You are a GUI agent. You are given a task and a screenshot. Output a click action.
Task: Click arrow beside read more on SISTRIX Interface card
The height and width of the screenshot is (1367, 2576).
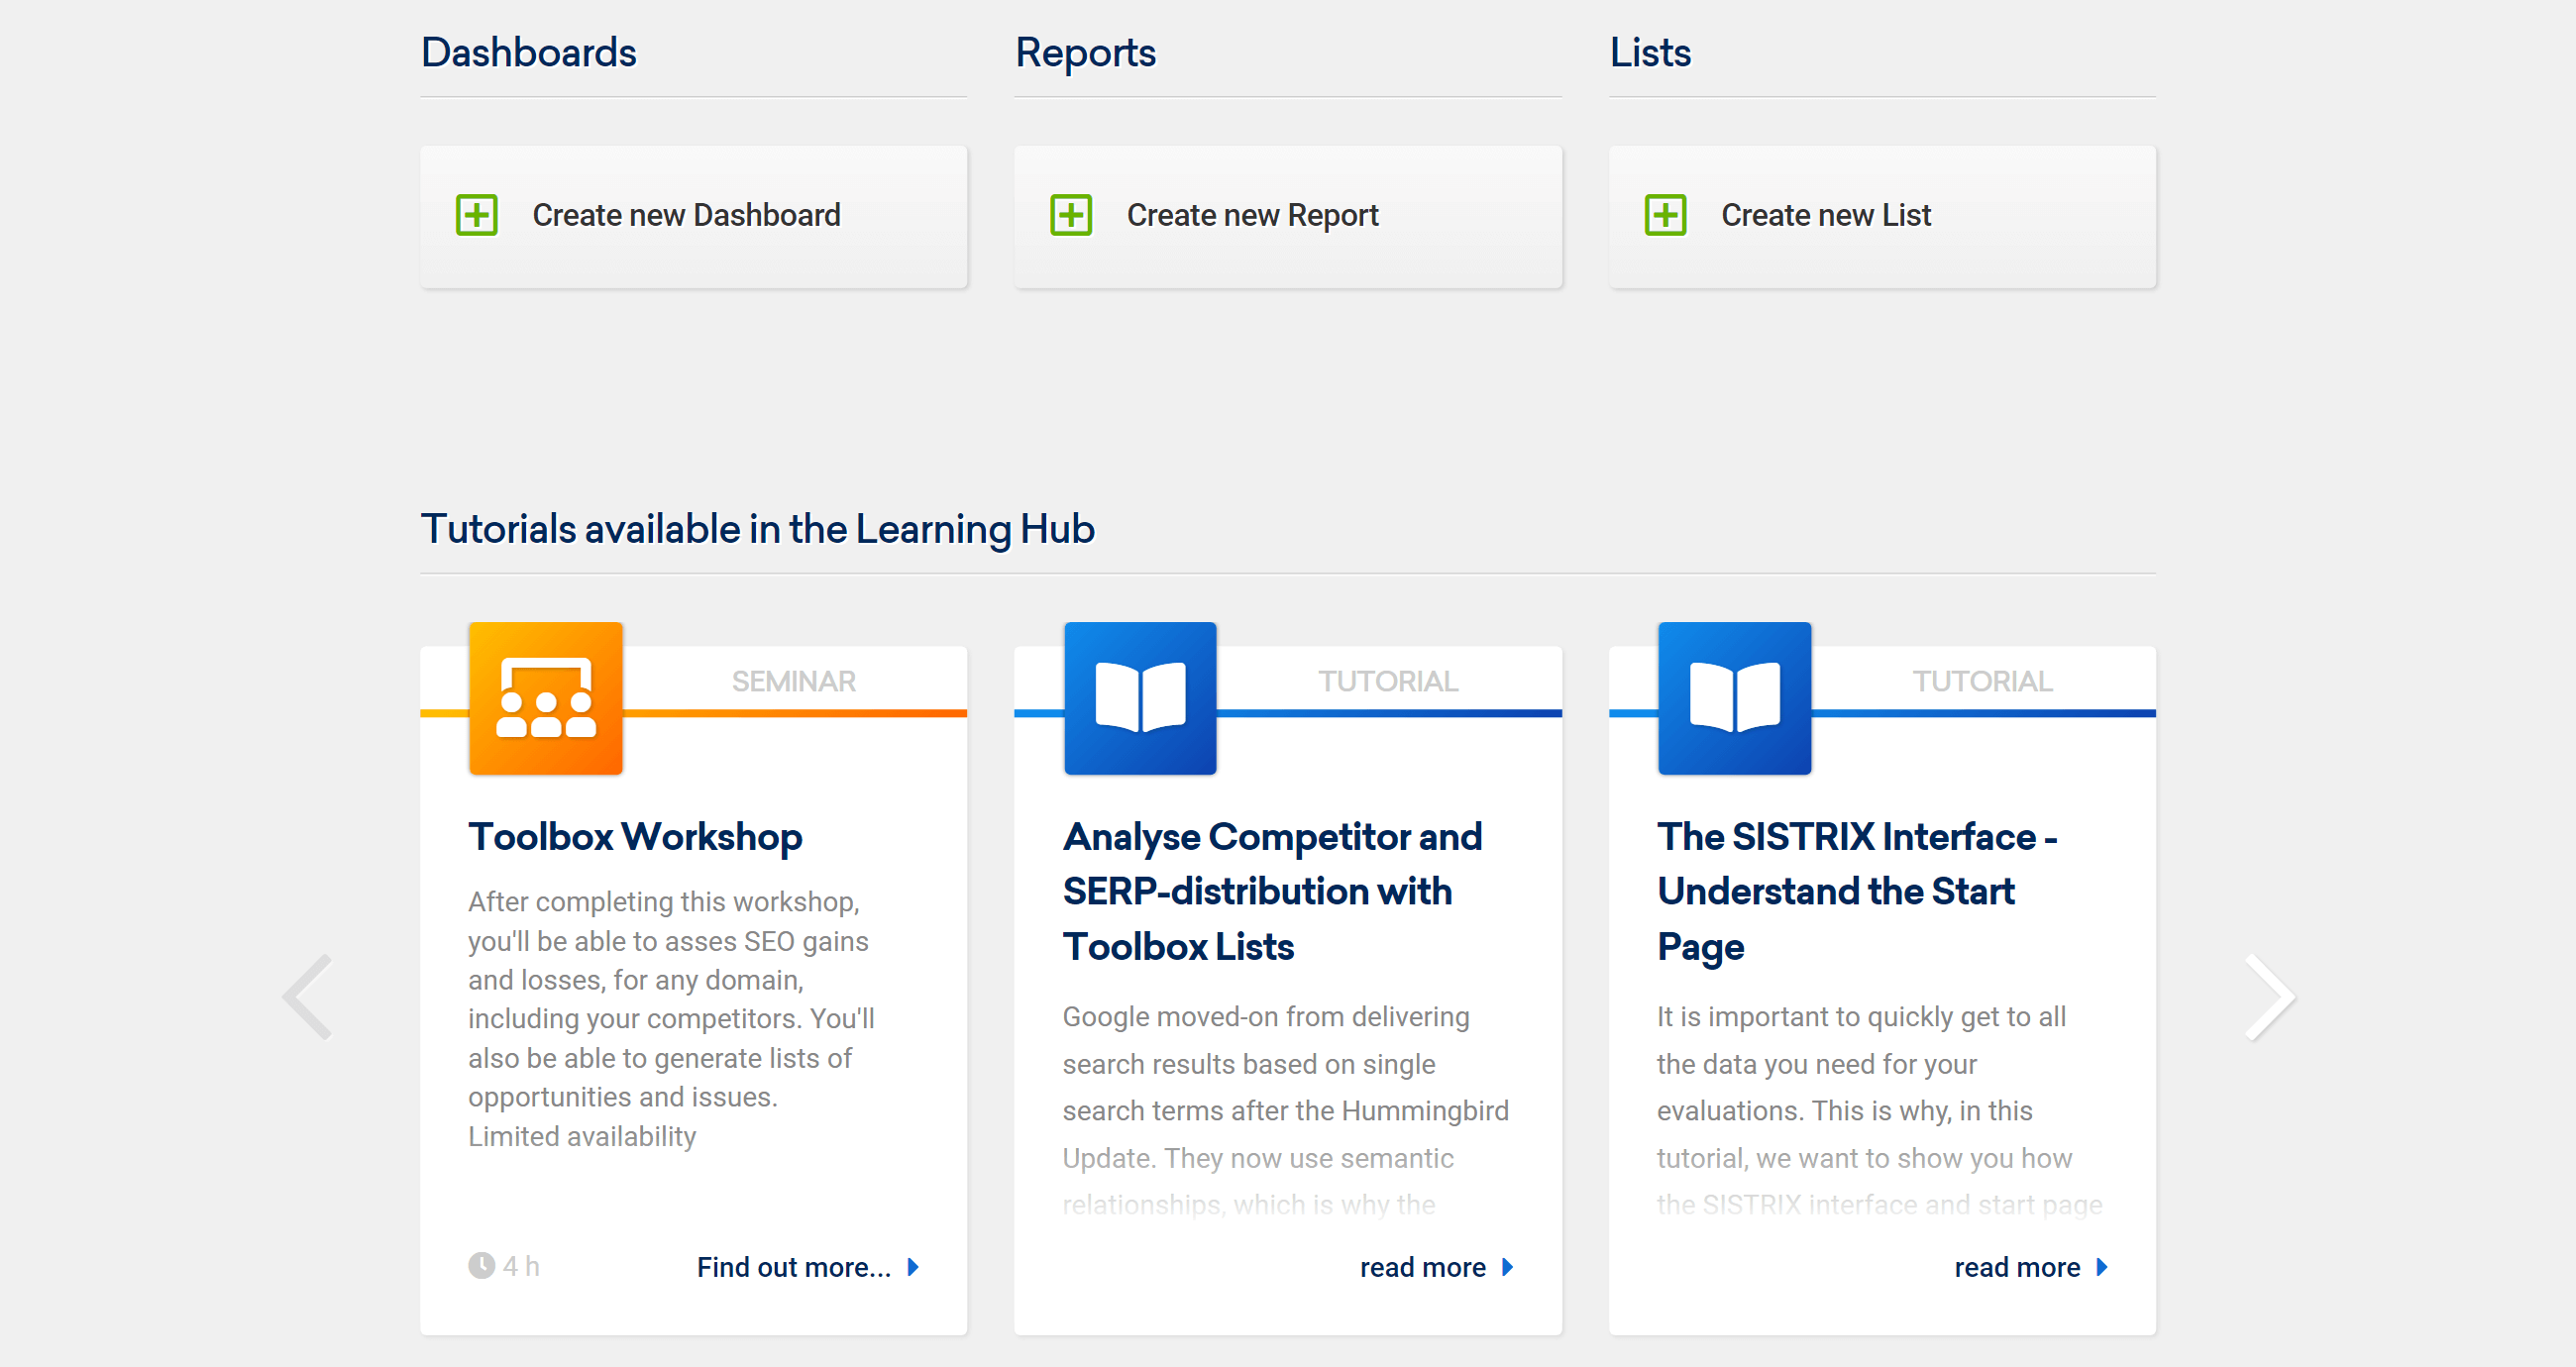[2101, 1267]
